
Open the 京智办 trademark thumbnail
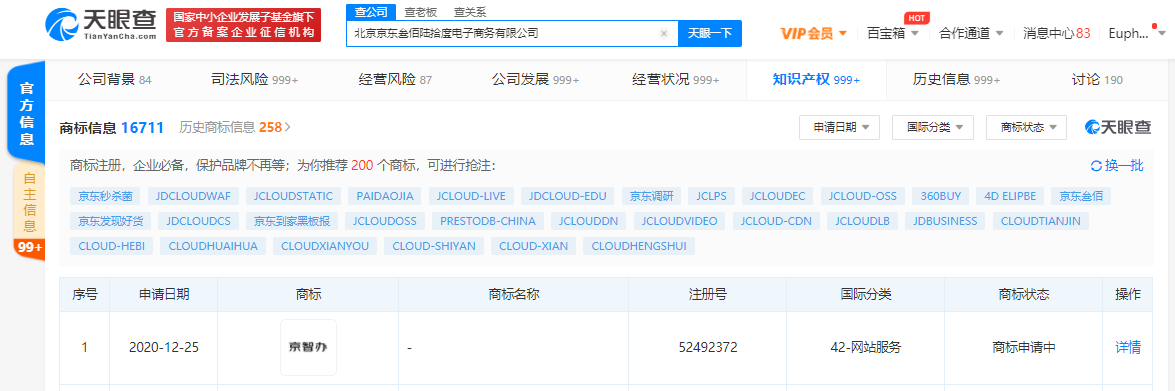pos(308,347)
